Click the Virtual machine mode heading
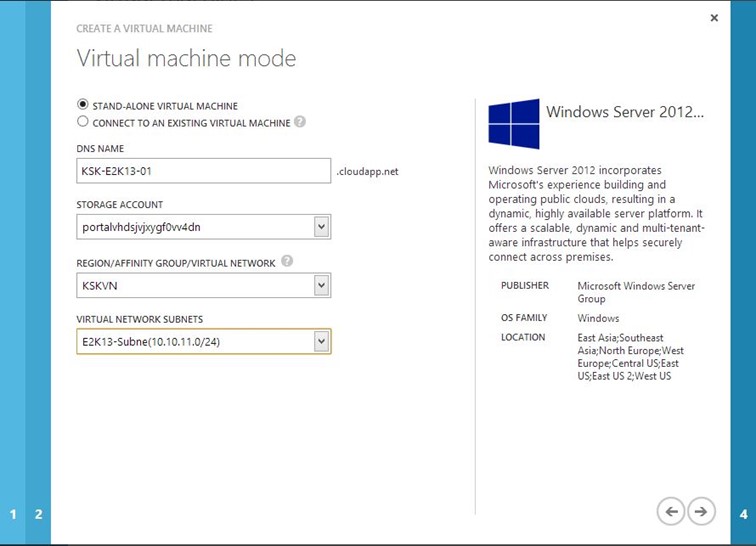 click(186, 58)
